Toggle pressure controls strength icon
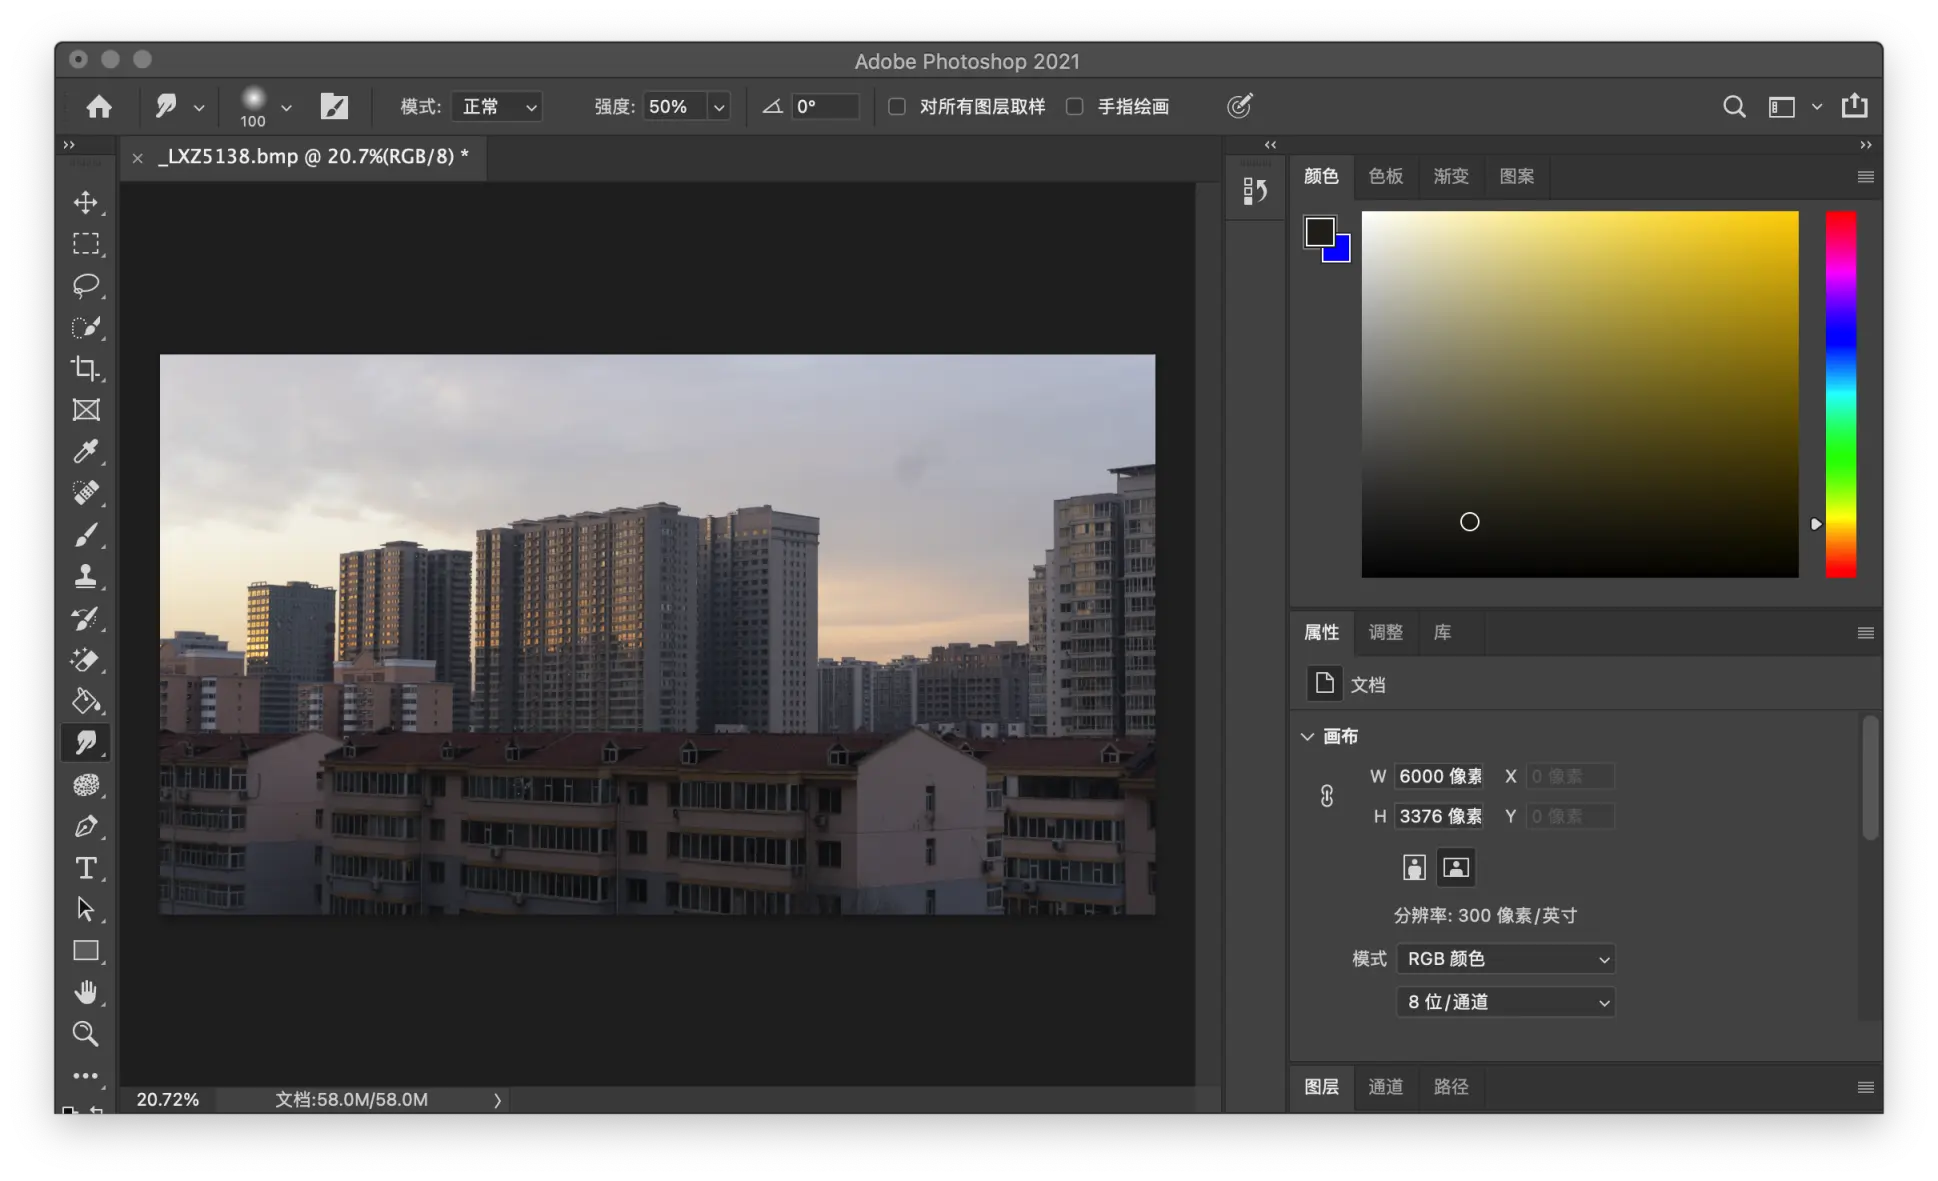This screenshot has width=1938, height=1181. tap(1239, 106)
